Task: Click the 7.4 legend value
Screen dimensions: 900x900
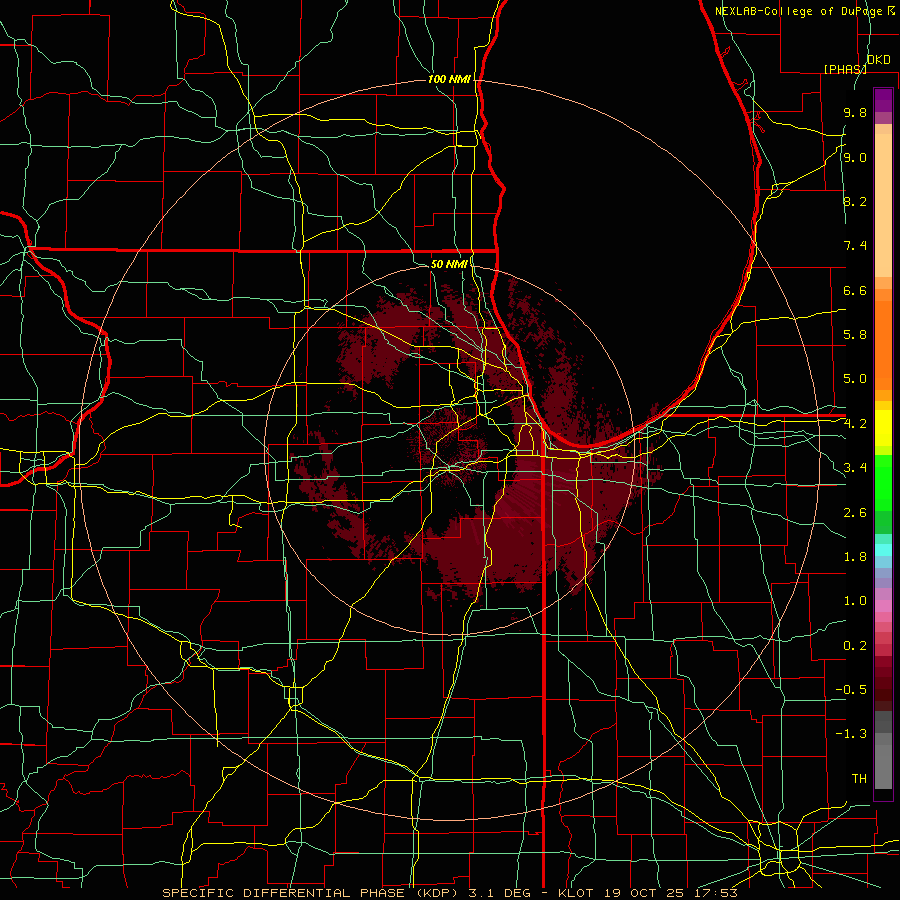Action: coord(855,246)
